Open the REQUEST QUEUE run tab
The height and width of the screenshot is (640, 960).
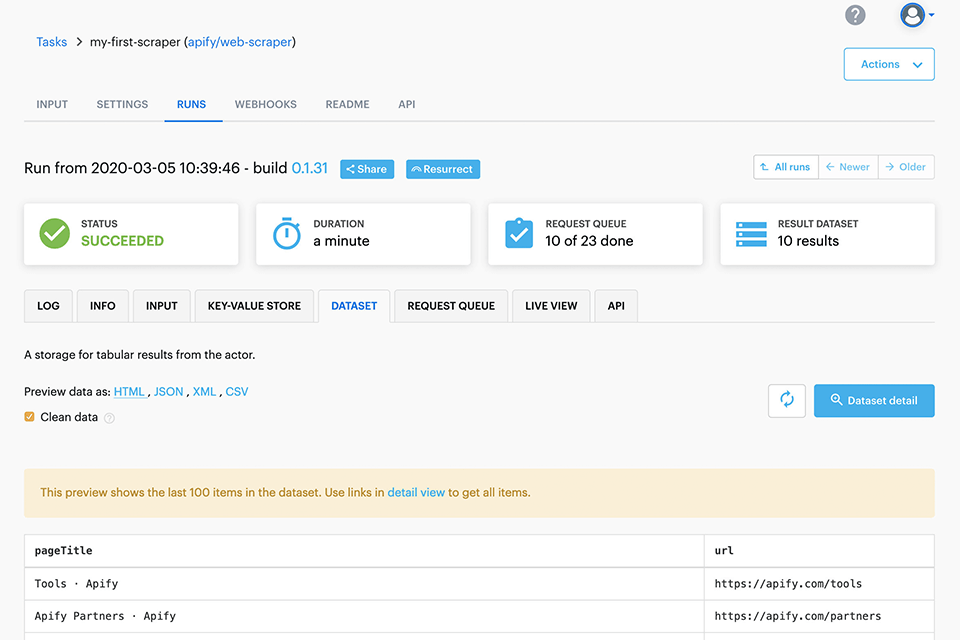pyautogui.click(x=451, y=306)
